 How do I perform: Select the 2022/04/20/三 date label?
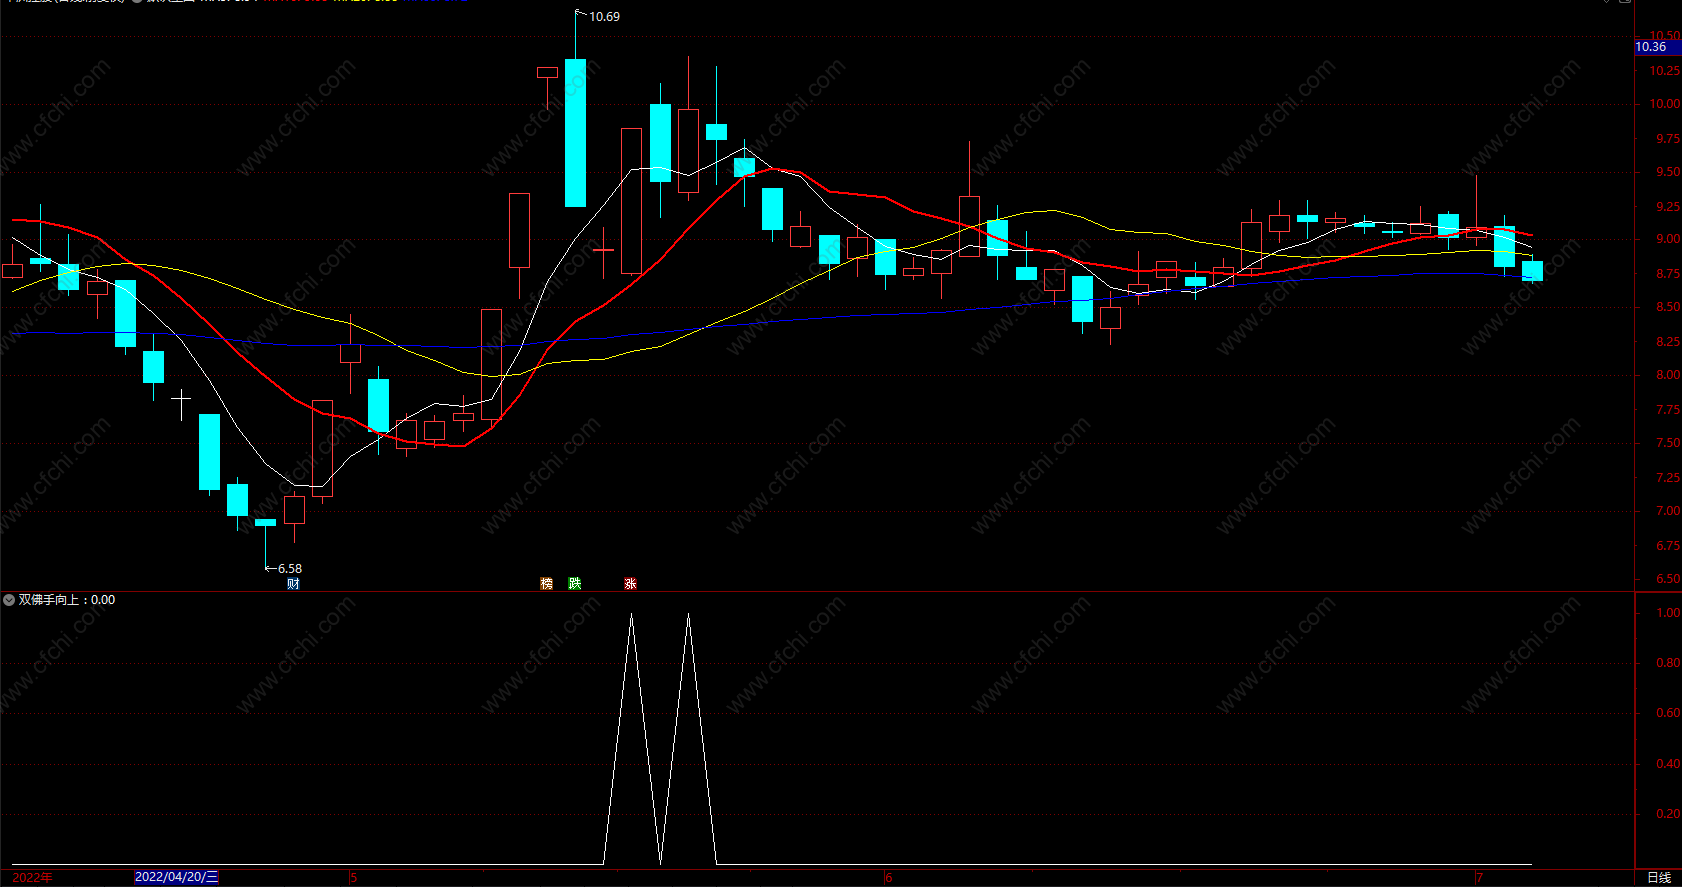point(176,877)
